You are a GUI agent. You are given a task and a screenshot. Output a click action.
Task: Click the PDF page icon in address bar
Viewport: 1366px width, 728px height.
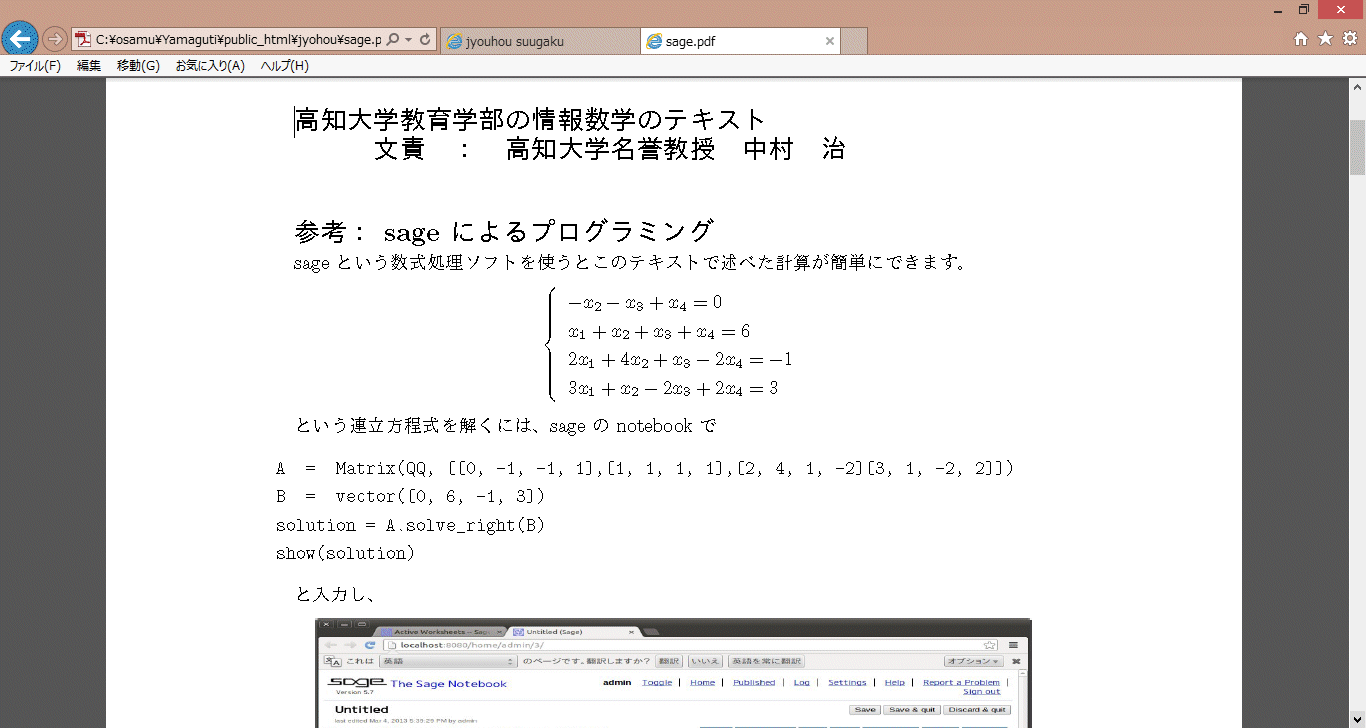pyautogui.click(x=84, y=40)
